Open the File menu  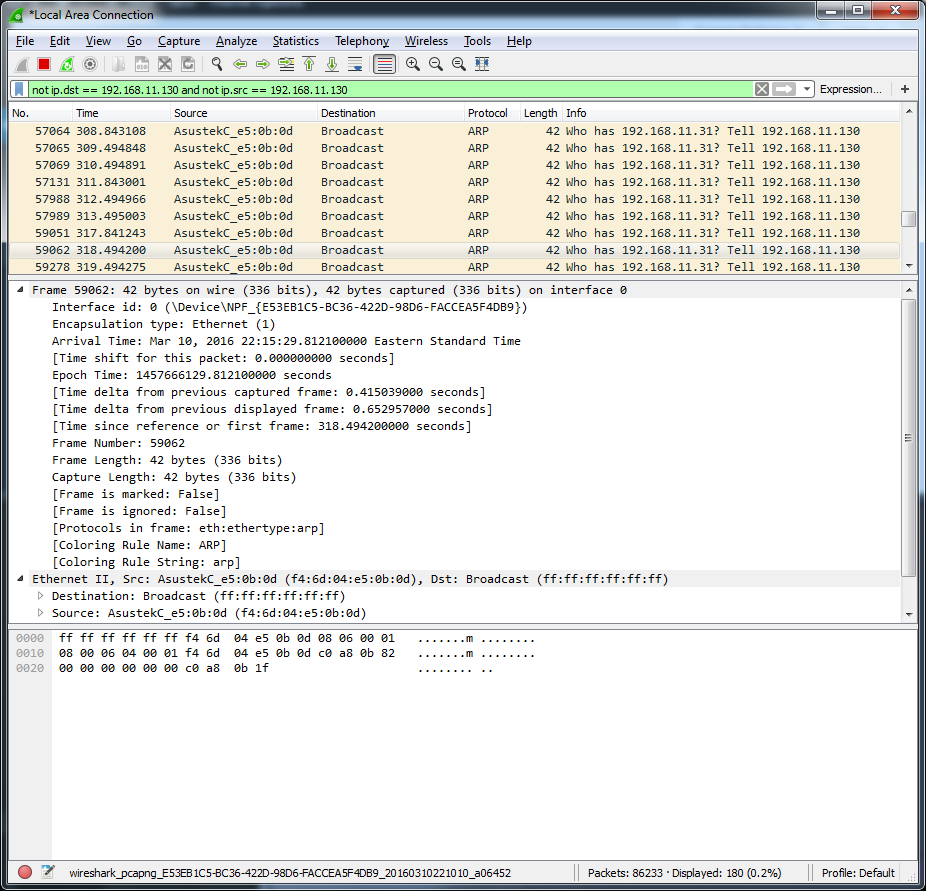[x=25, y=41]
